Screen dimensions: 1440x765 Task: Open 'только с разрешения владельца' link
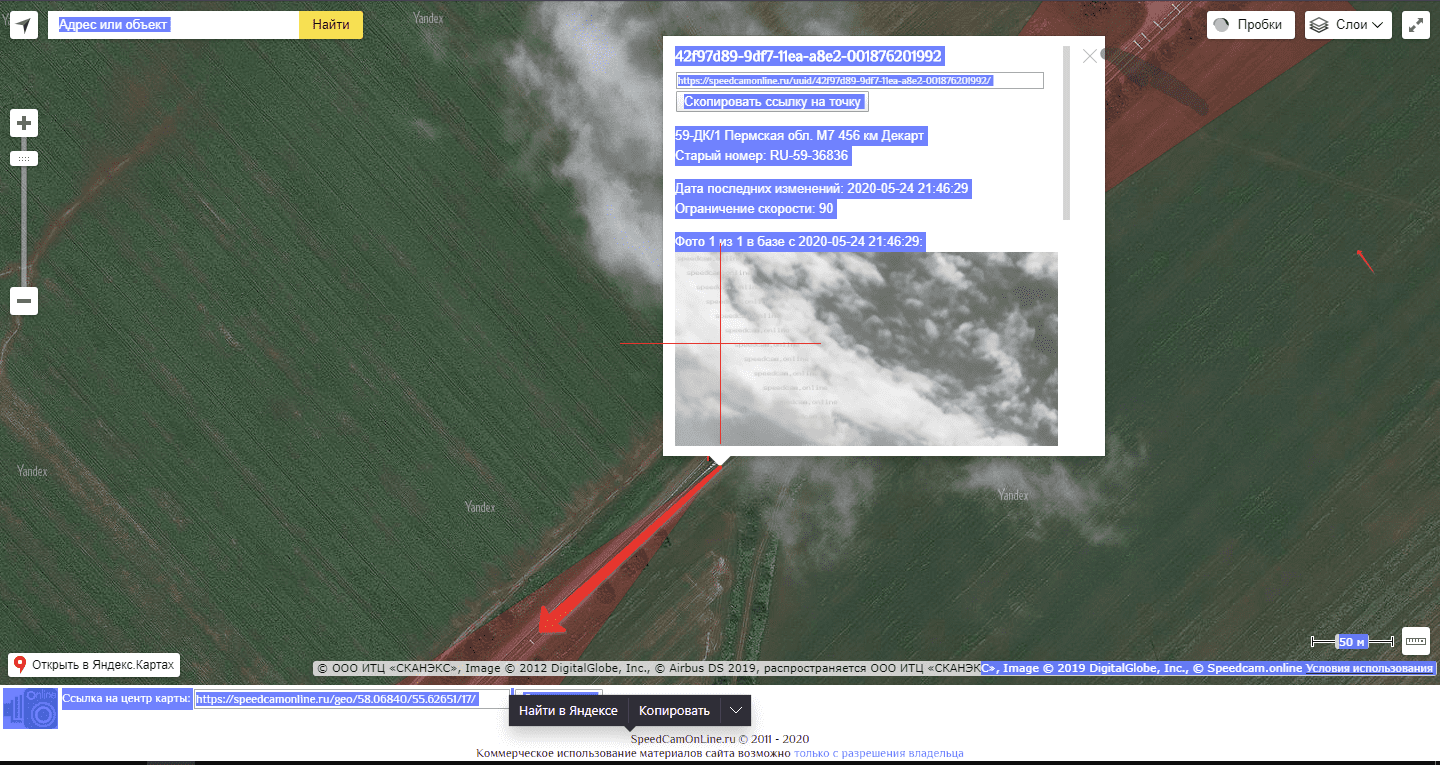point(879,753)
